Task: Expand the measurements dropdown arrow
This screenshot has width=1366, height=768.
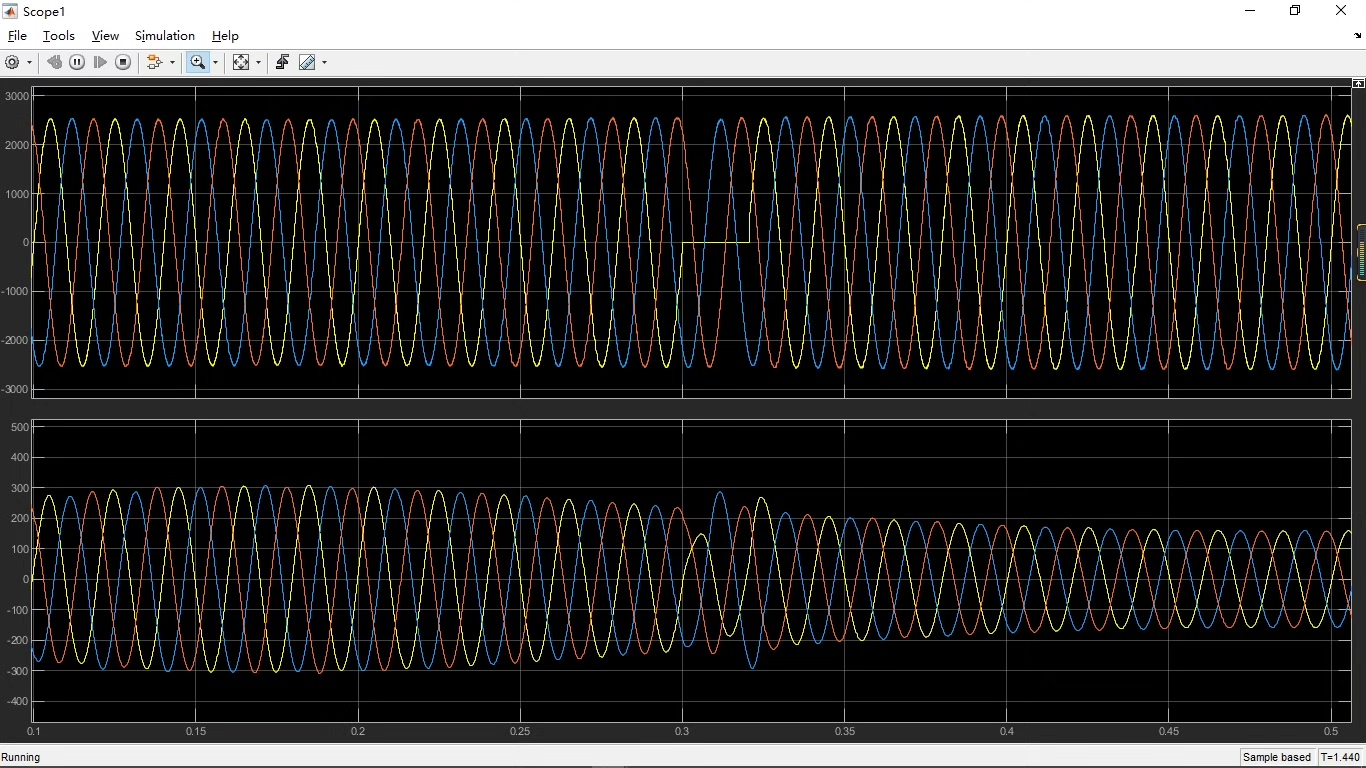Action: (x=324, y=62)
